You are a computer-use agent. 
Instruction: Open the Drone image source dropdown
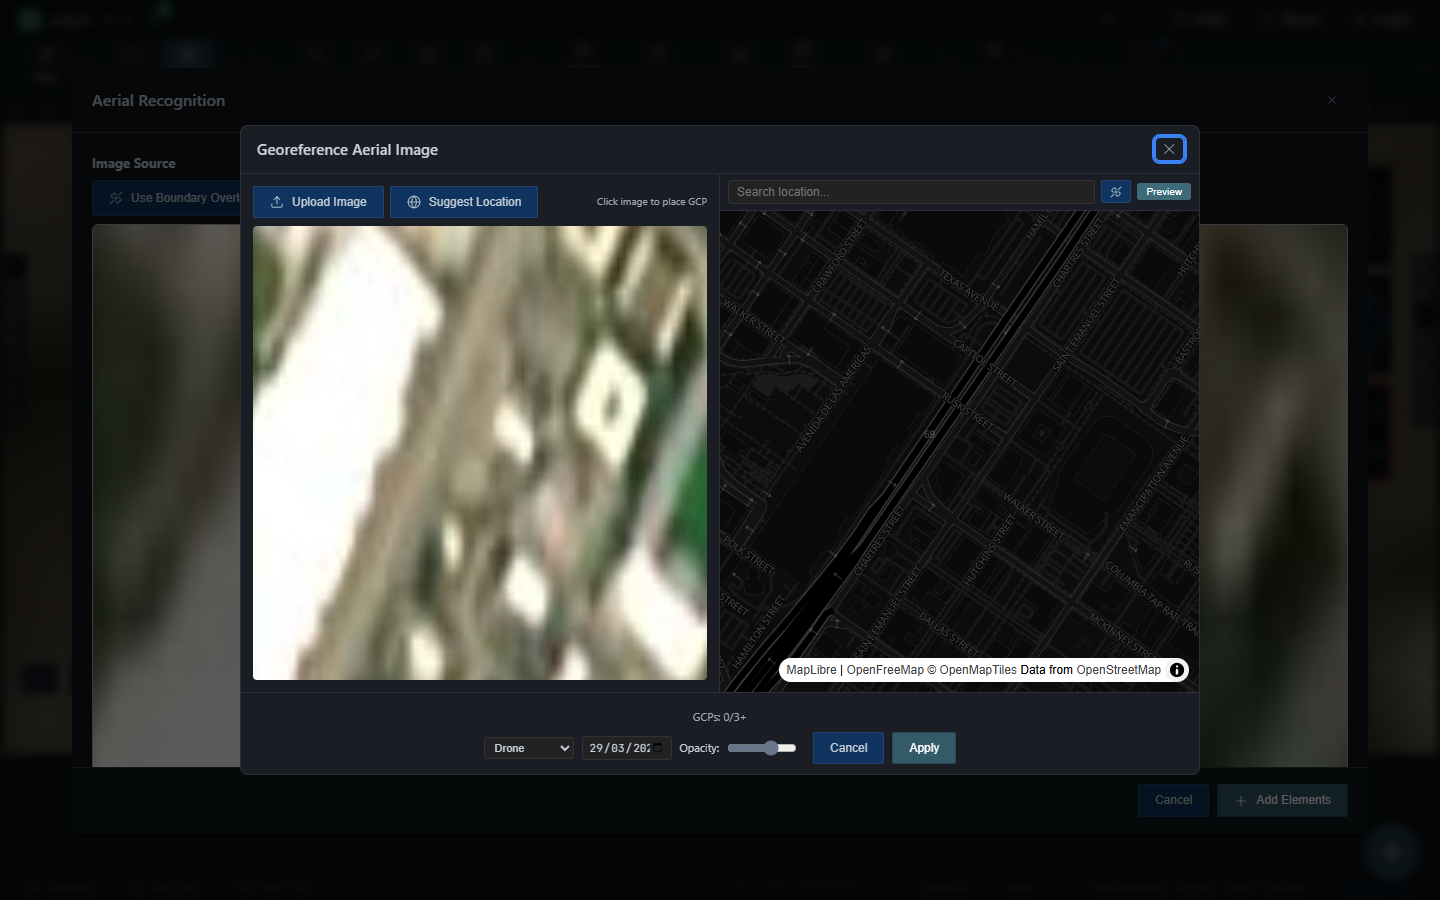coord(529,748)
